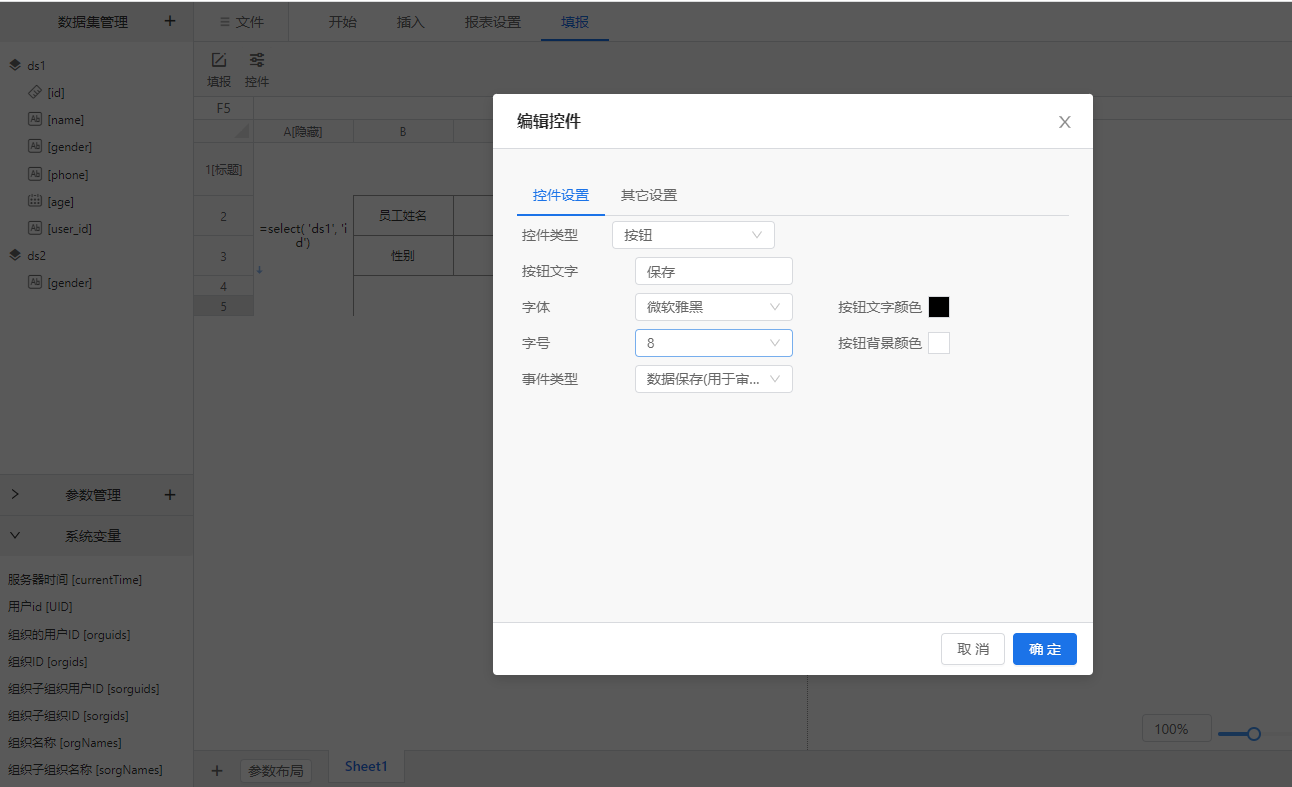Click the 确定 button
This screenshot has width=1292, height=787.
point(1045,649)
